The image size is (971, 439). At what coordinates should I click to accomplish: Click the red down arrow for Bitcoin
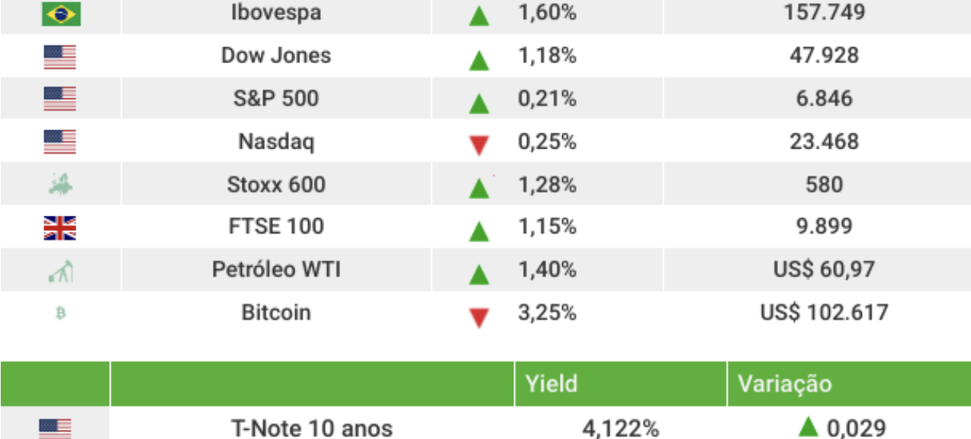(x=479, y=317)
